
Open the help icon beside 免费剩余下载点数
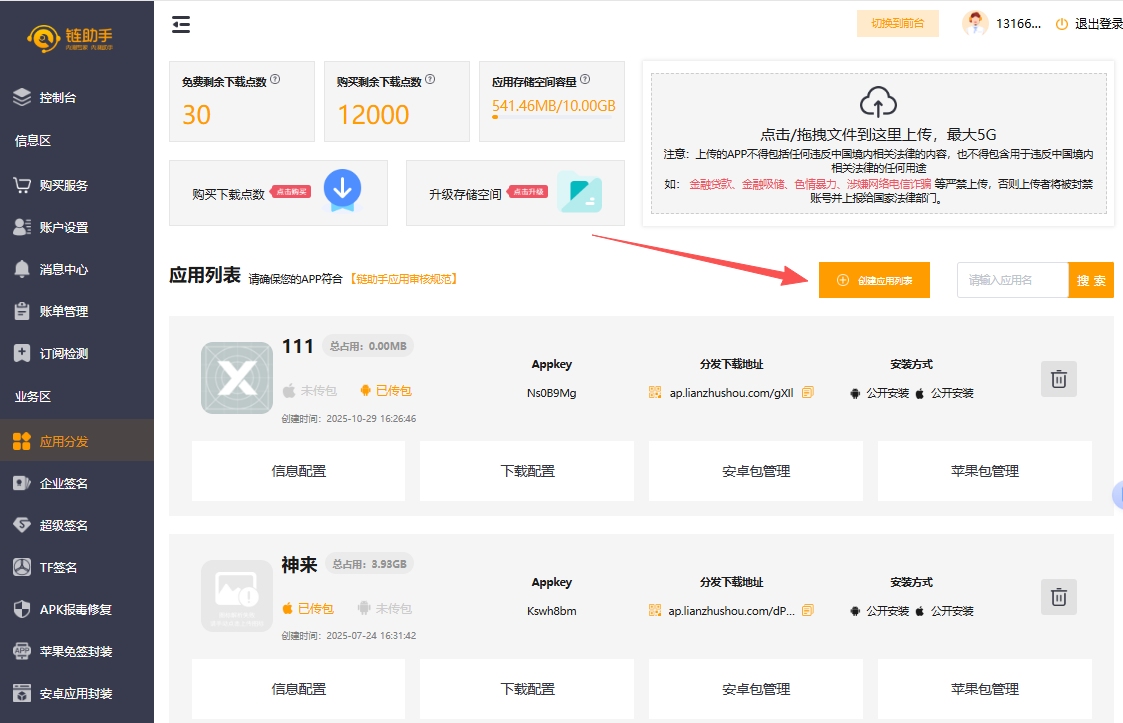275,80
